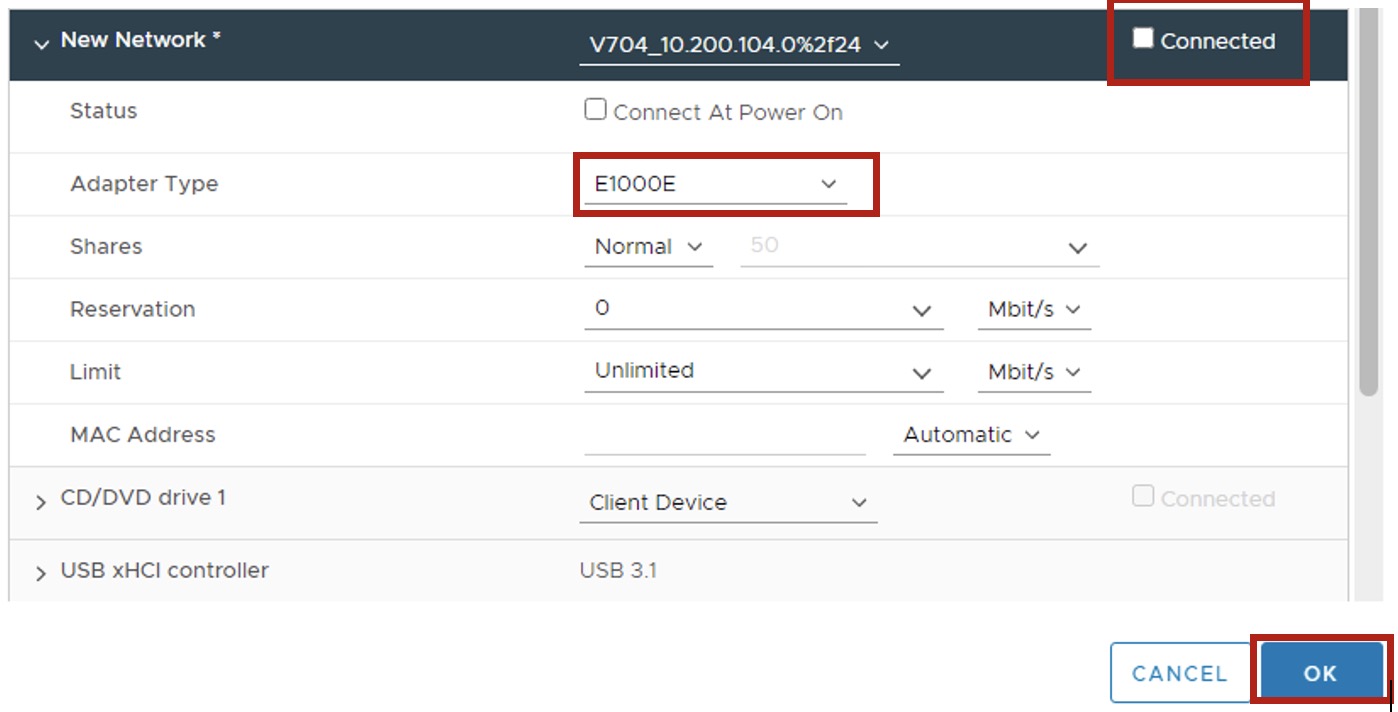The width and height of the screenshot is (1398, 712).
Task: Check the Connect At Power On box
Action: 596,111
